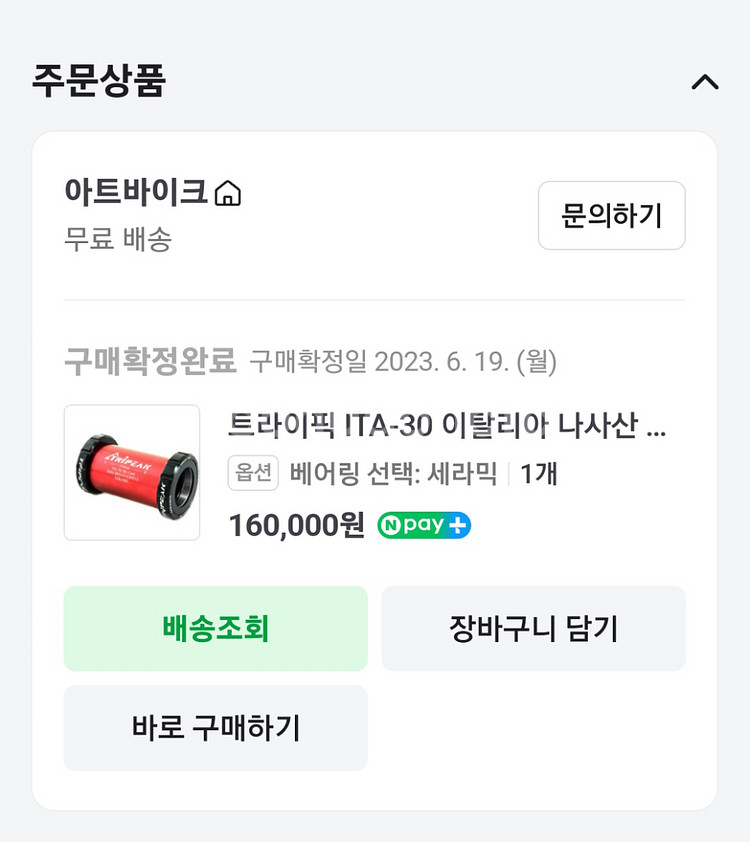This screenshot has width=750, height=842.
Task: Open the red bottom bracket product thumbnail
Action: click(132, 473)
